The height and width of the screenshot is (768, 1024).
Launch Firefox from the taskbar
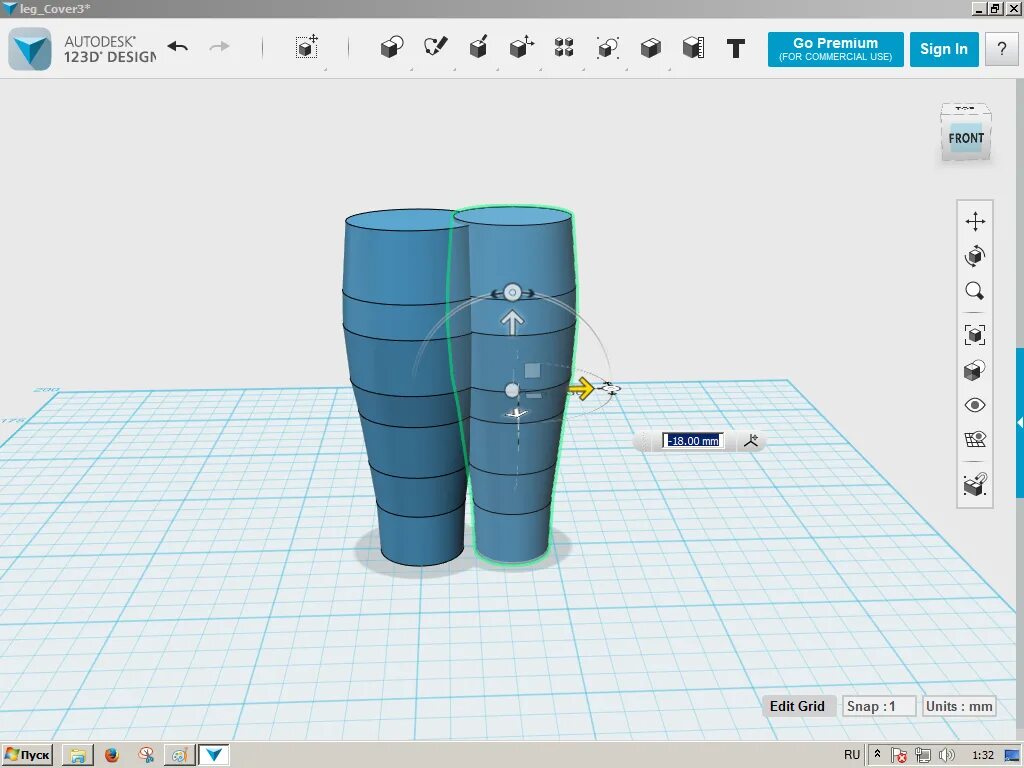coord(112,755)
